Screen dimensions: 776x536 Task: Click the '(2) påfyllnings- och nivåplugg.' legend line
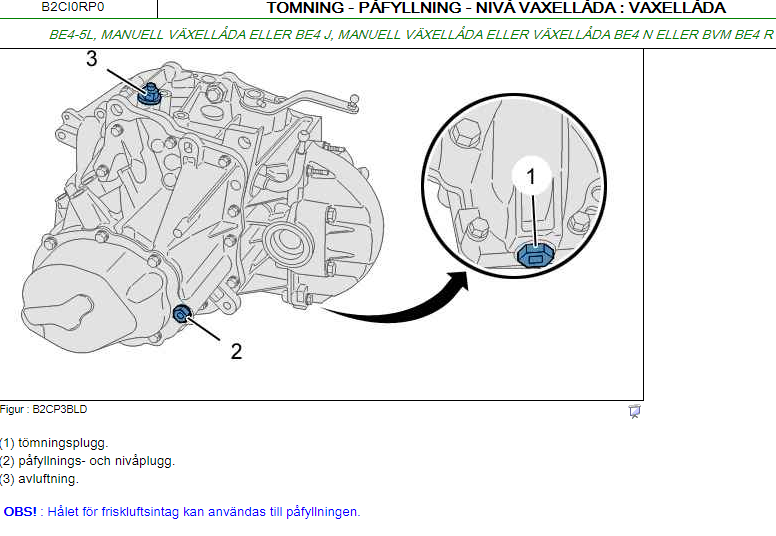[x=87, y=461]
